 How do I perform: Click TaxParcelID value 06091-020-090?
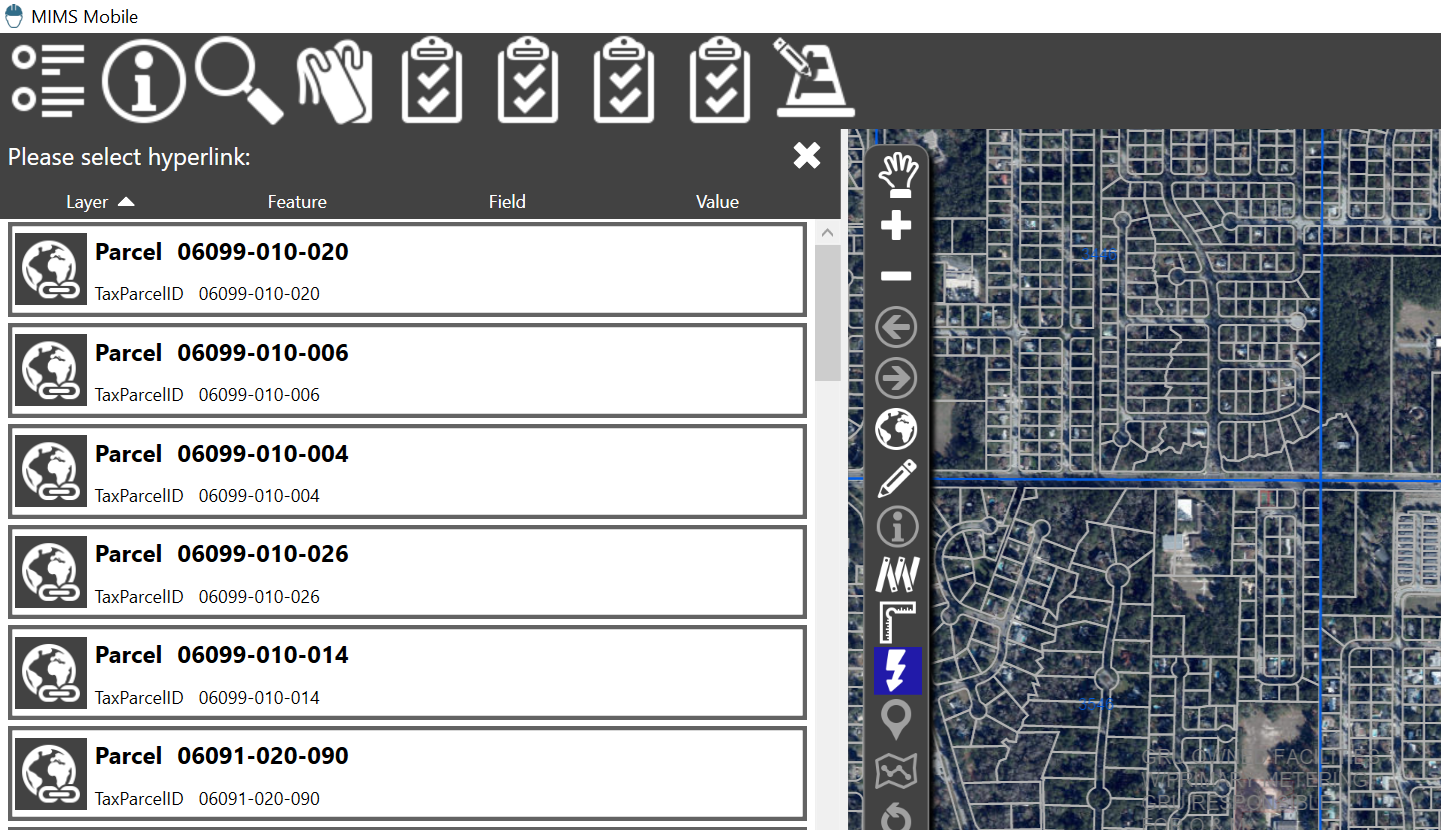click(x=259, y=799)
